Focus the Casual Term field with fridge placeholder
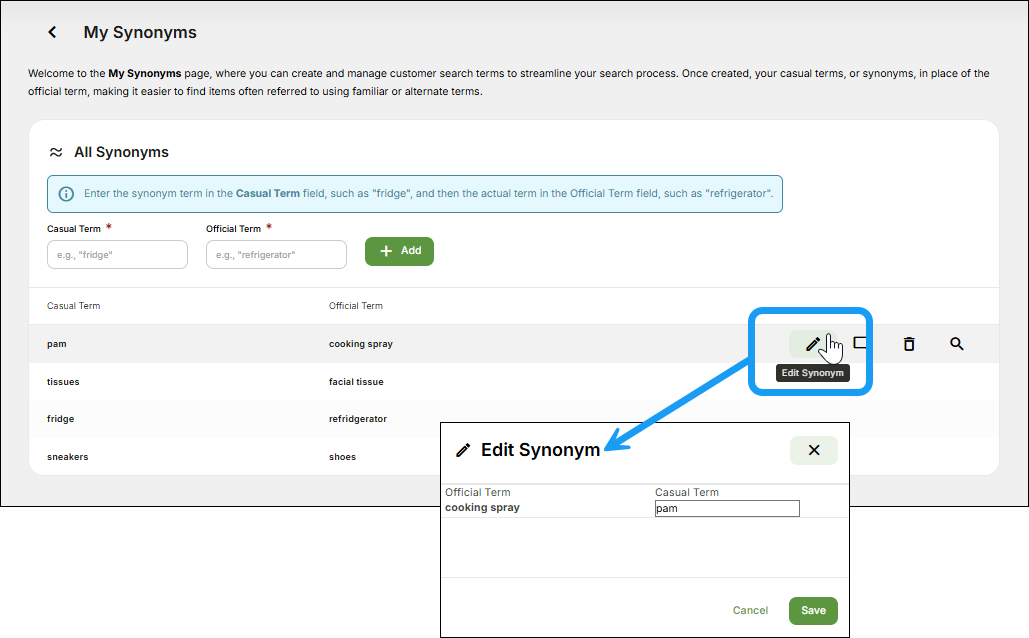The image size is (1029, 638). tap(117, 255)
